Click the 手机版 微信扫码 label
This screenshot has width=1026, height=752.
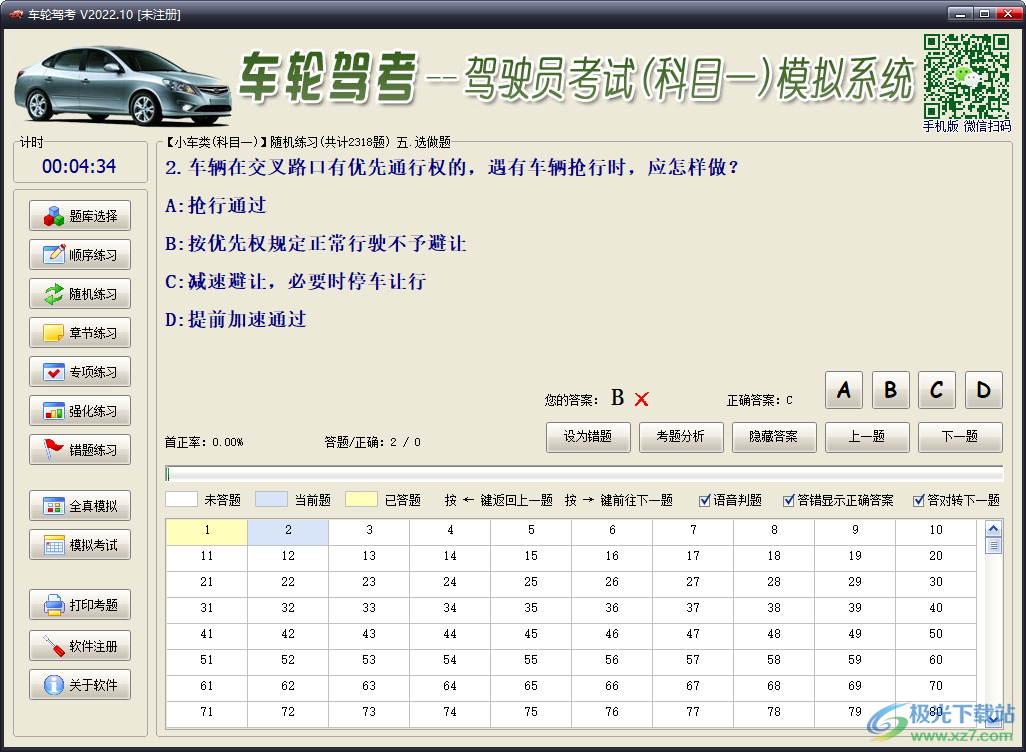click(967, 126)
